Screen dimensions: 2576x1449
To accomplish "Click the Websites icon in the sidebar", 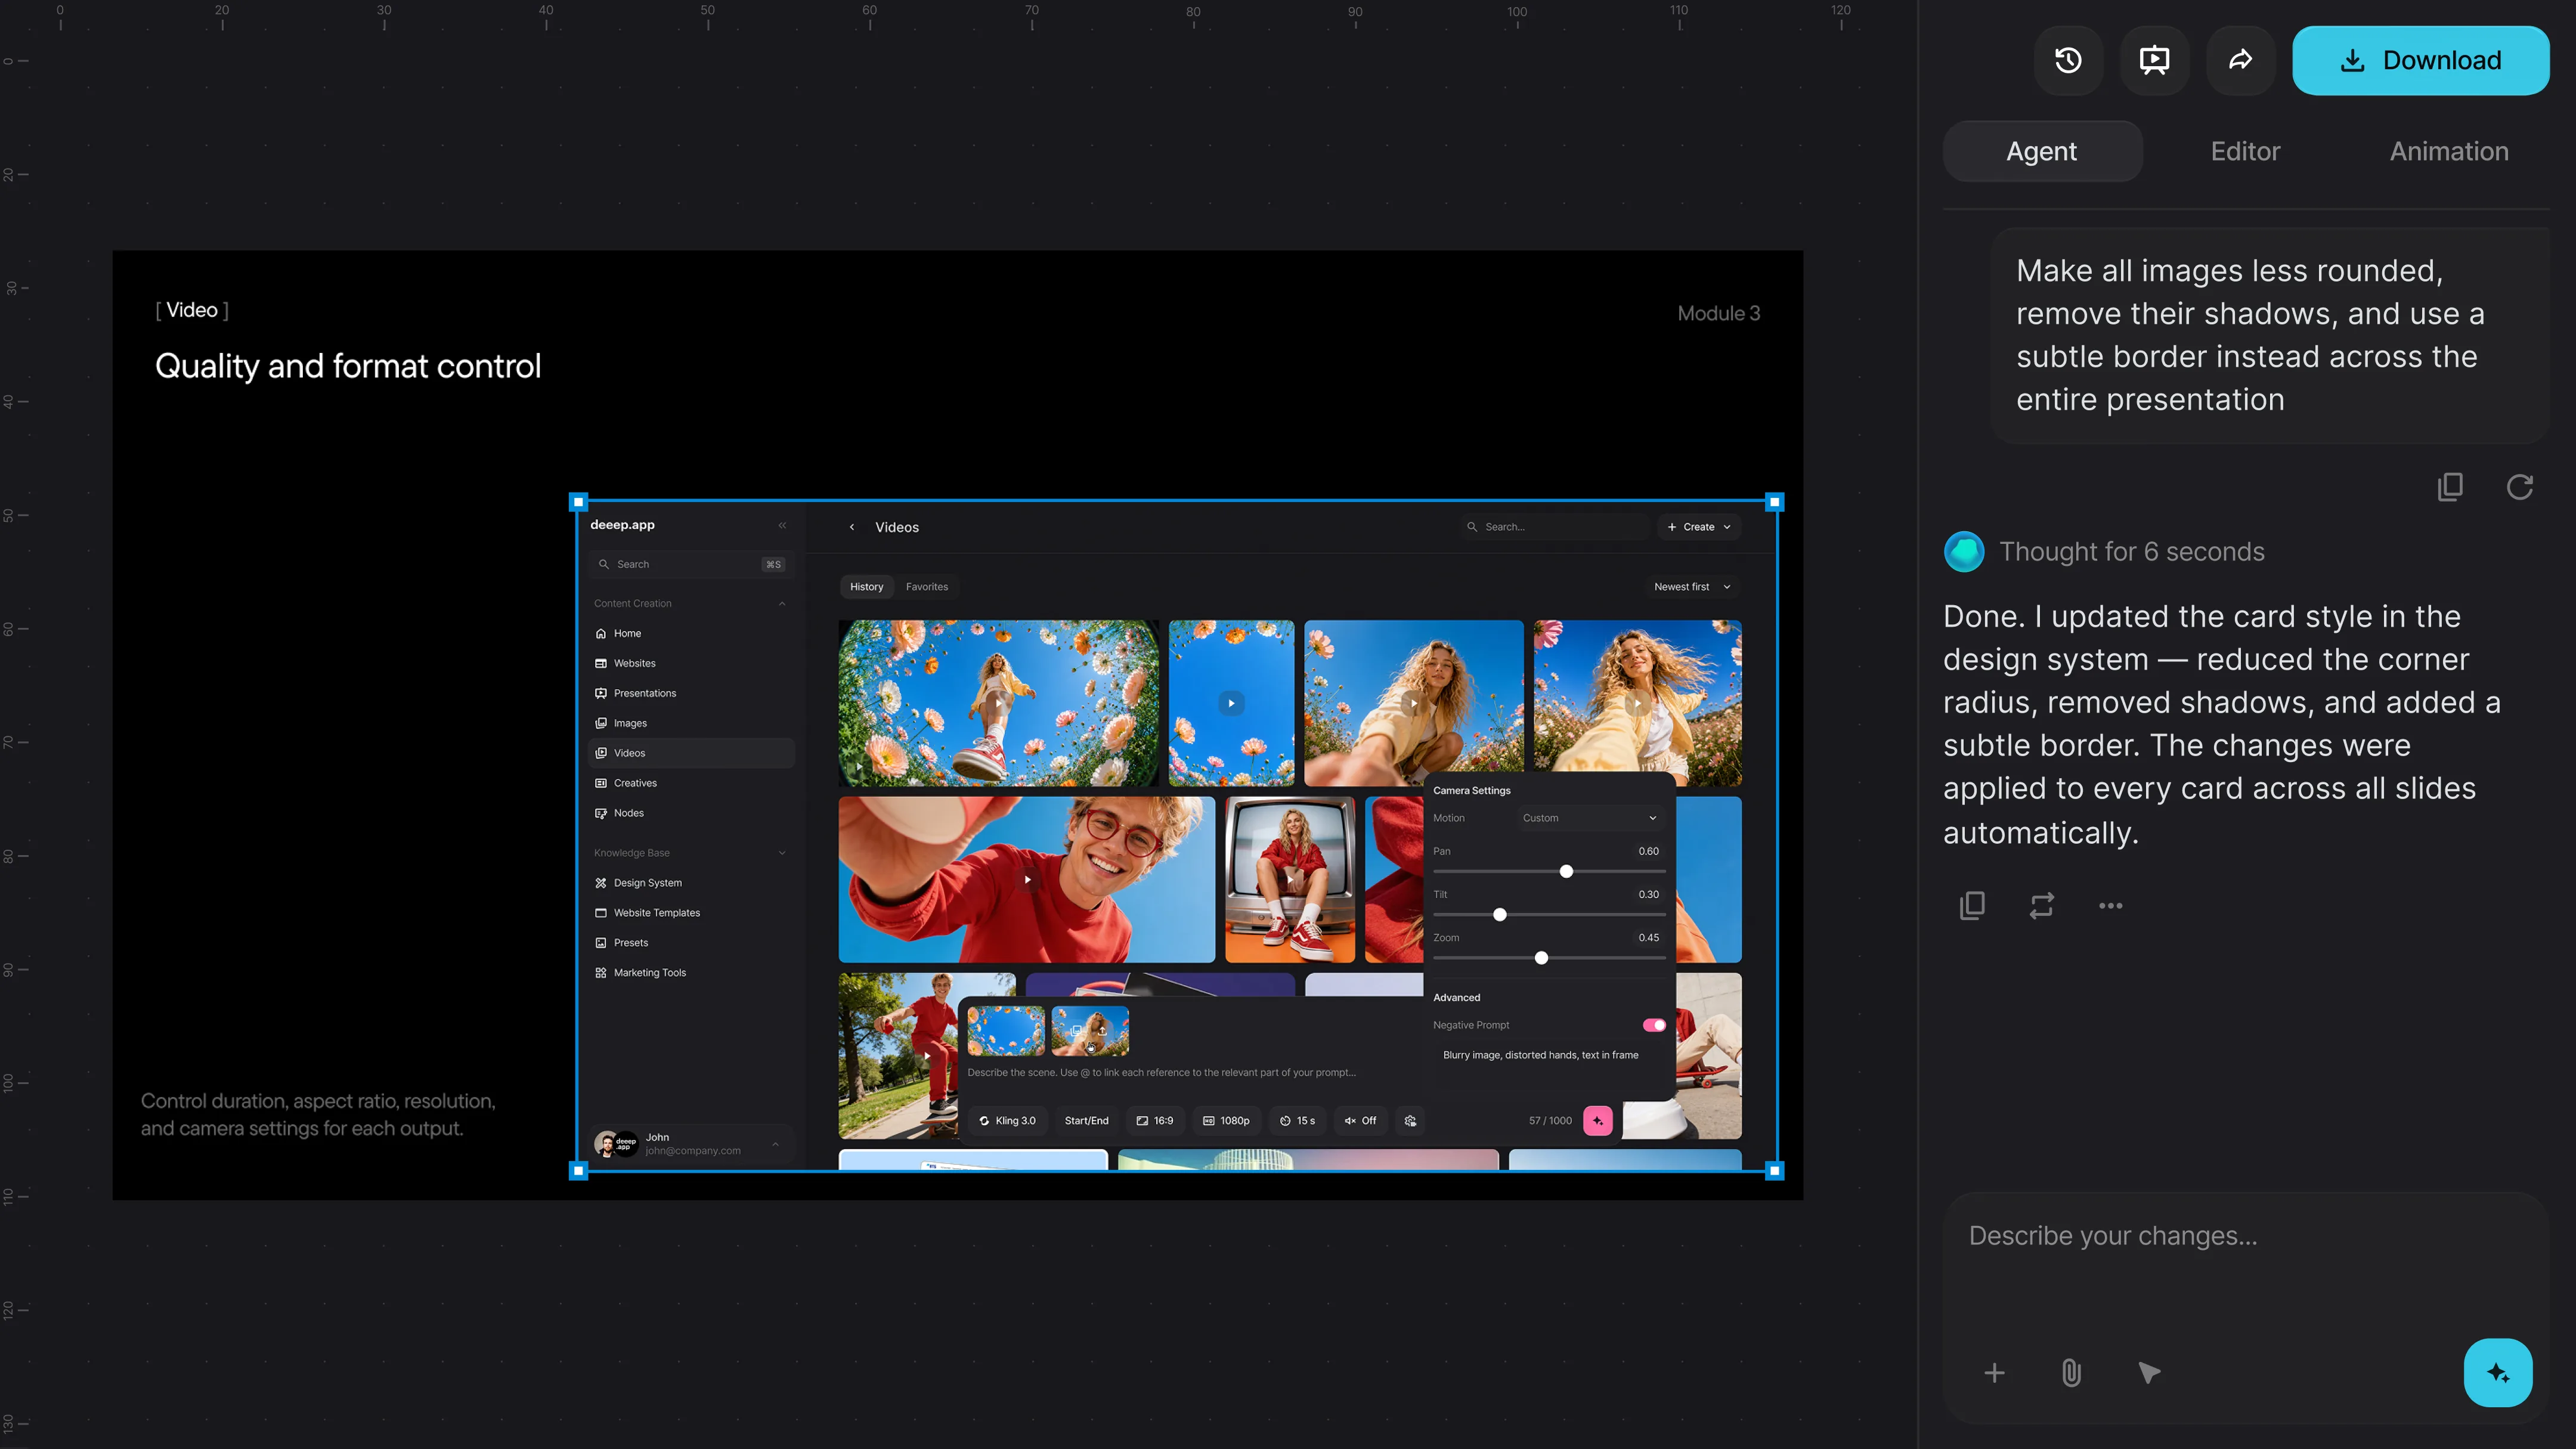I will pos(601,664).
